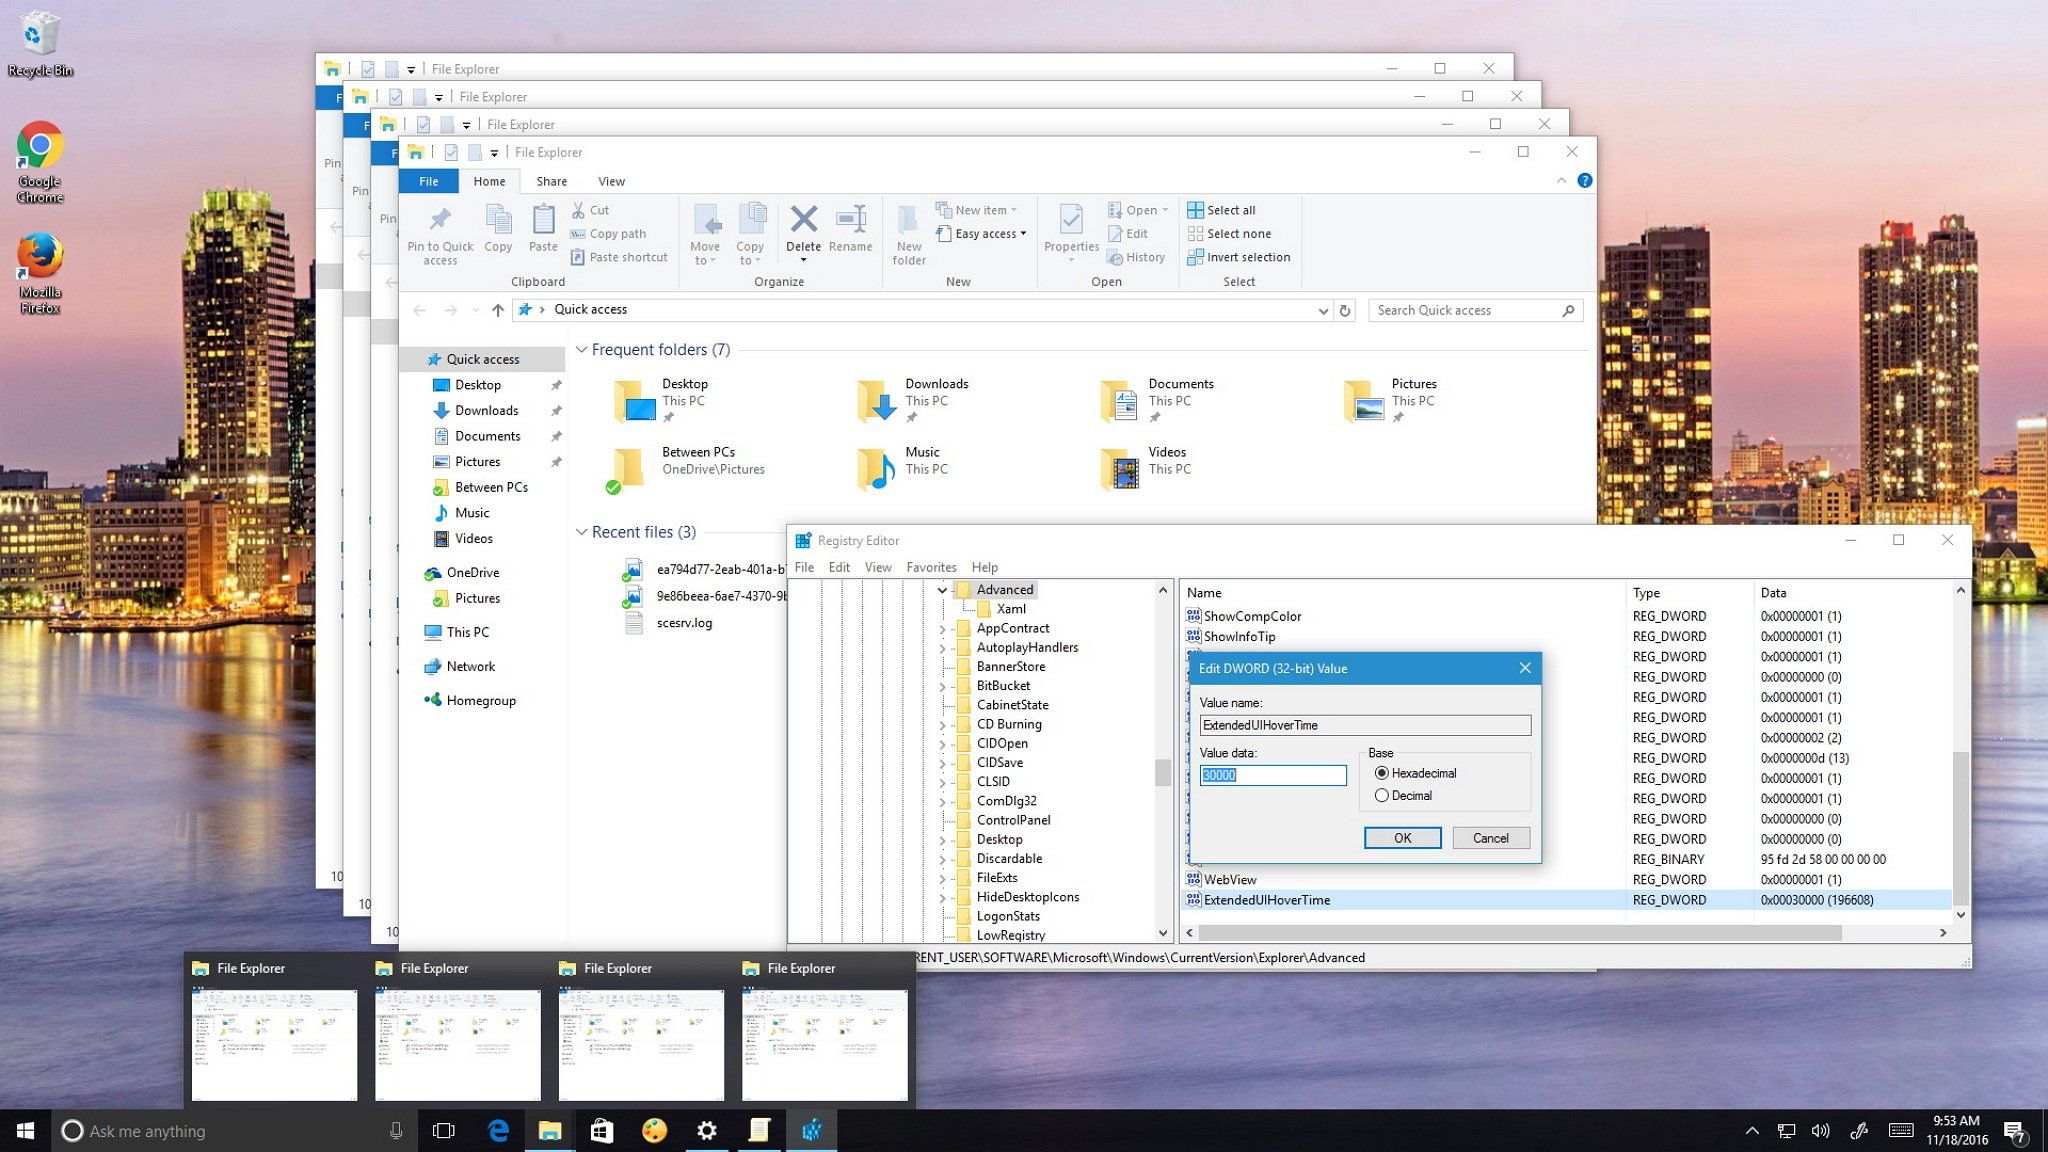Open the Registry Editor icon on the taskbar

coord(812,1129)
